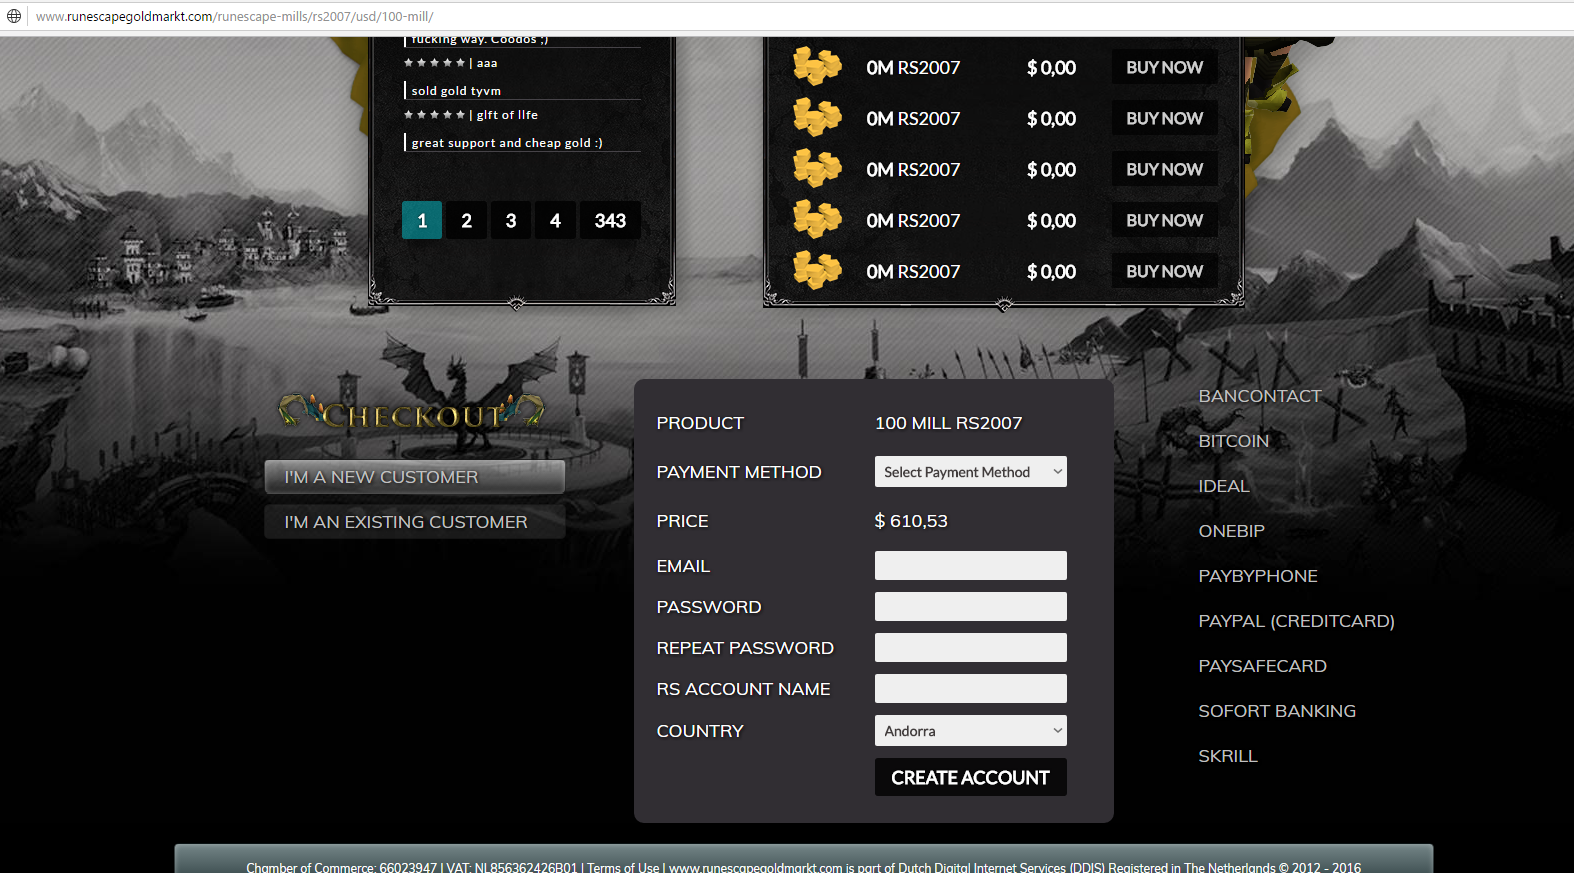Click the "PRICE" form label

(x=682, y=521)
